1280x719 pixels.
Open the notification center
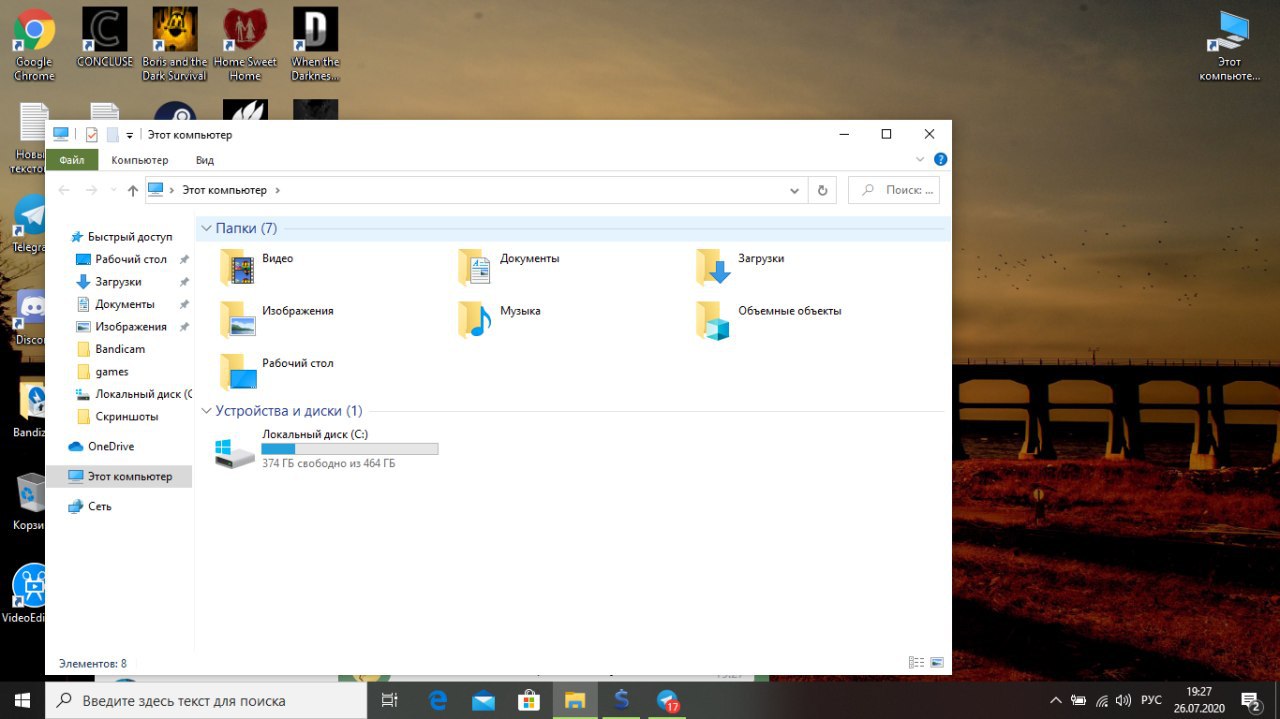[1249, 700]
